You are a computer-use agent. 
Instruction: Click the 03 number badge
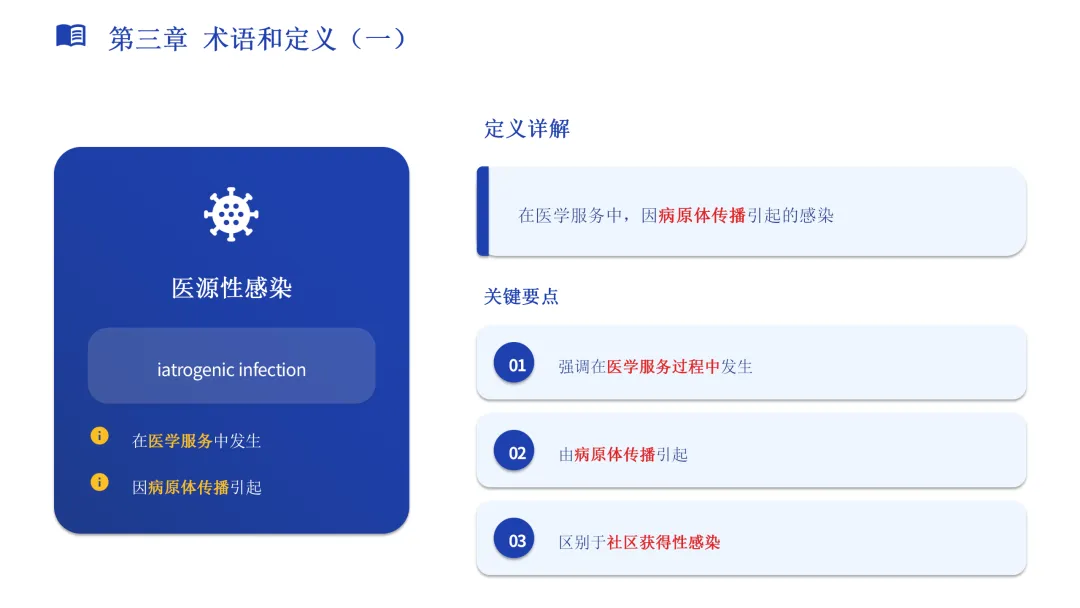click(x=517, y=541)
